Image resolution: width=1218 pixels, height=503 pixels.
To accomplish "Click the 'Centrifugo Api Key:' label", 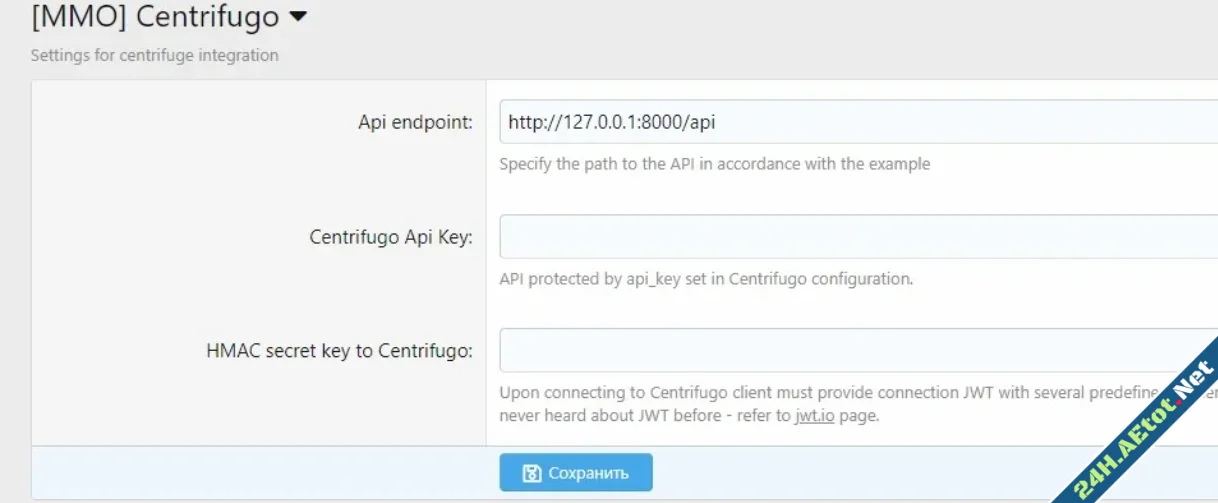I will [391, 237].
